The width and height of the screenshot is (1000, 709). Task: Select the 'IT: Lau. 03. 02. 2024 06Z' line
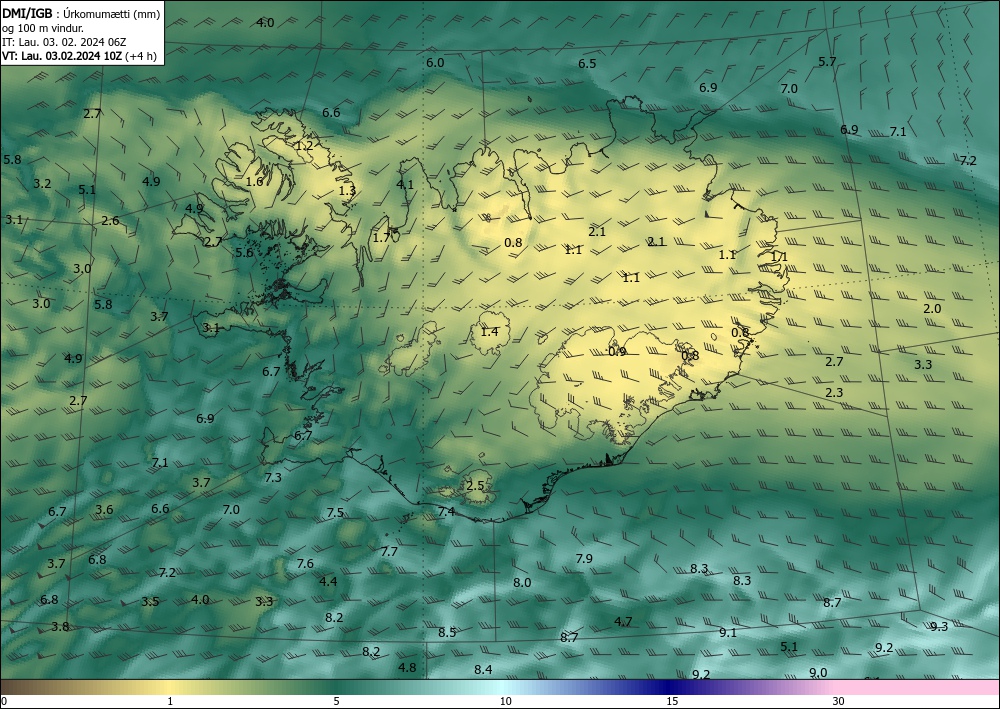(64, 42)
